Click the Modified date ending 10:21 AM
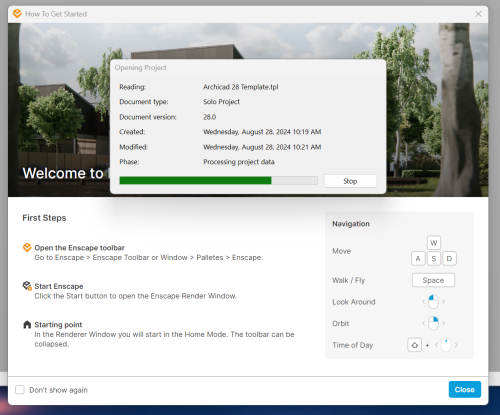500x415 pixels. pos(262,147)
